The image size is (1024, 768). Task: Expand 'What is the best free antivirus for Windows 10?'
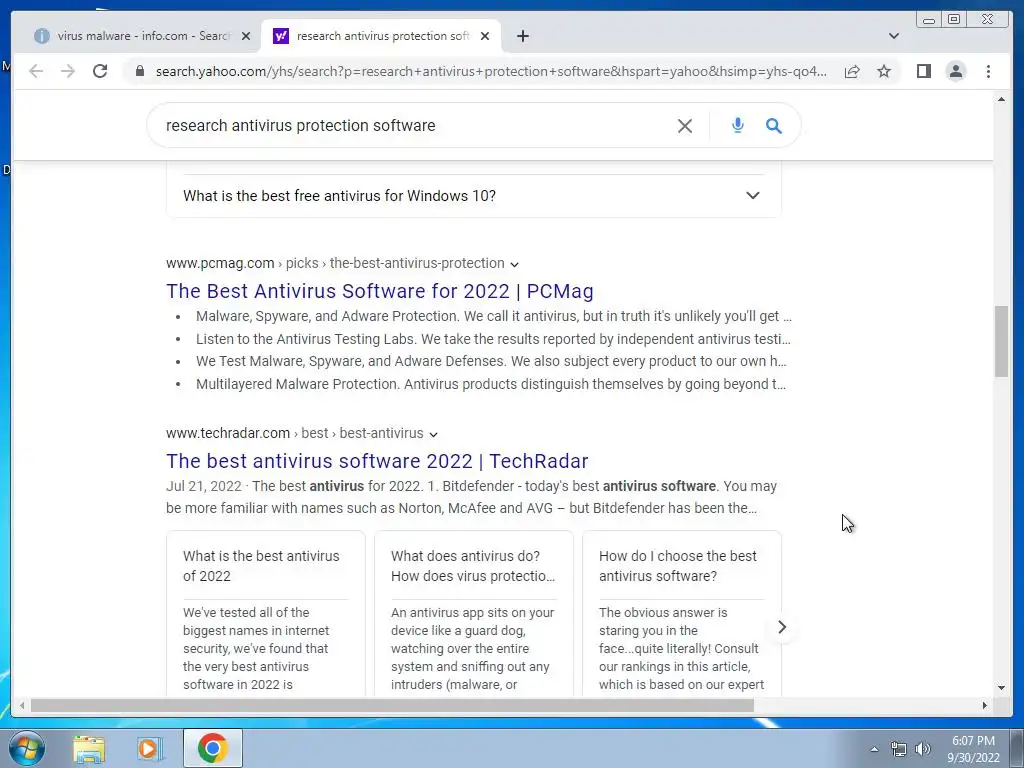coord(473,195)
